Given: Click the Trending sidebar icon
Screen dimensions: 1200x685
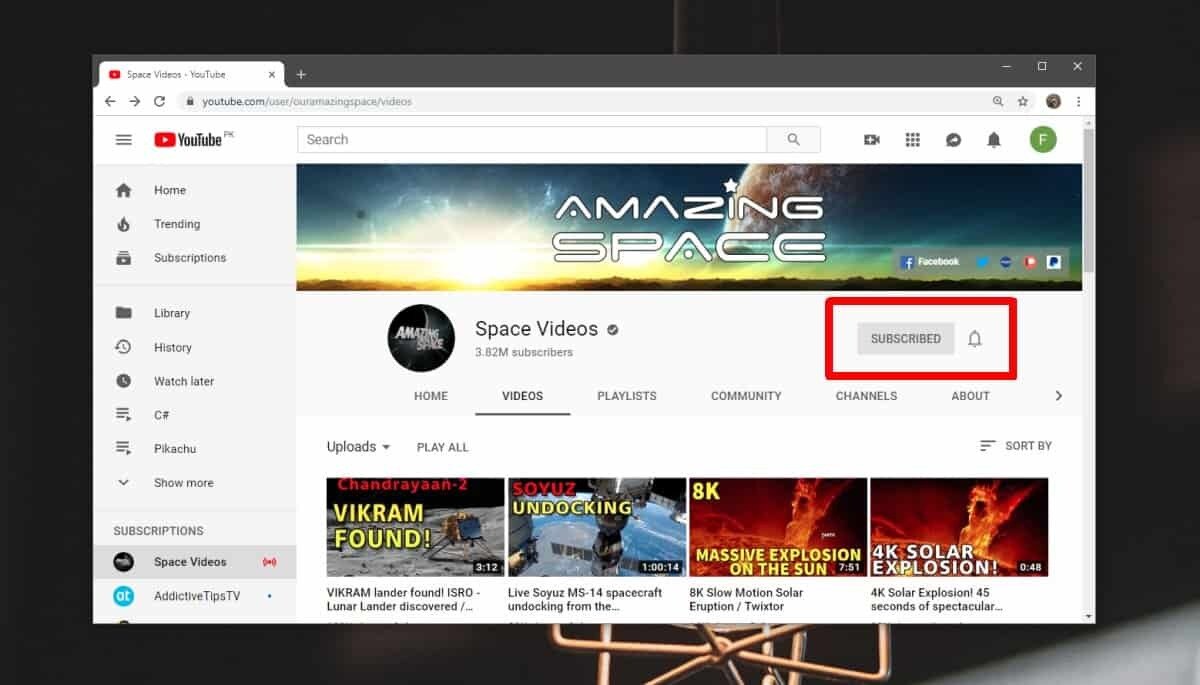Looking at the screenshot, I should point(123,223).
